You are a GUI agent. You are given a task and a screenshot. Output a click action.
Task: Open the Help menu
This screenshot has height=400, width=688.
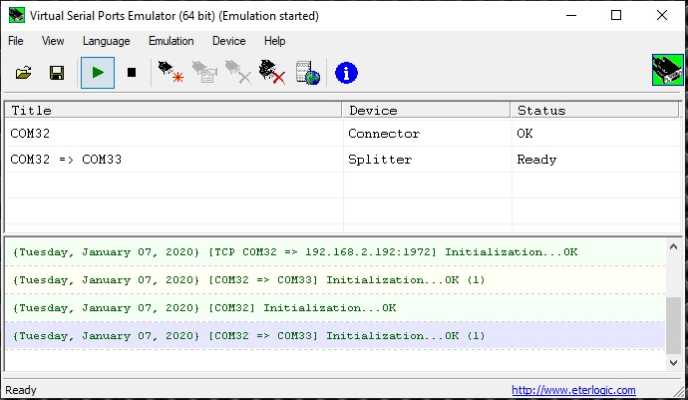[x=275, y=41]
